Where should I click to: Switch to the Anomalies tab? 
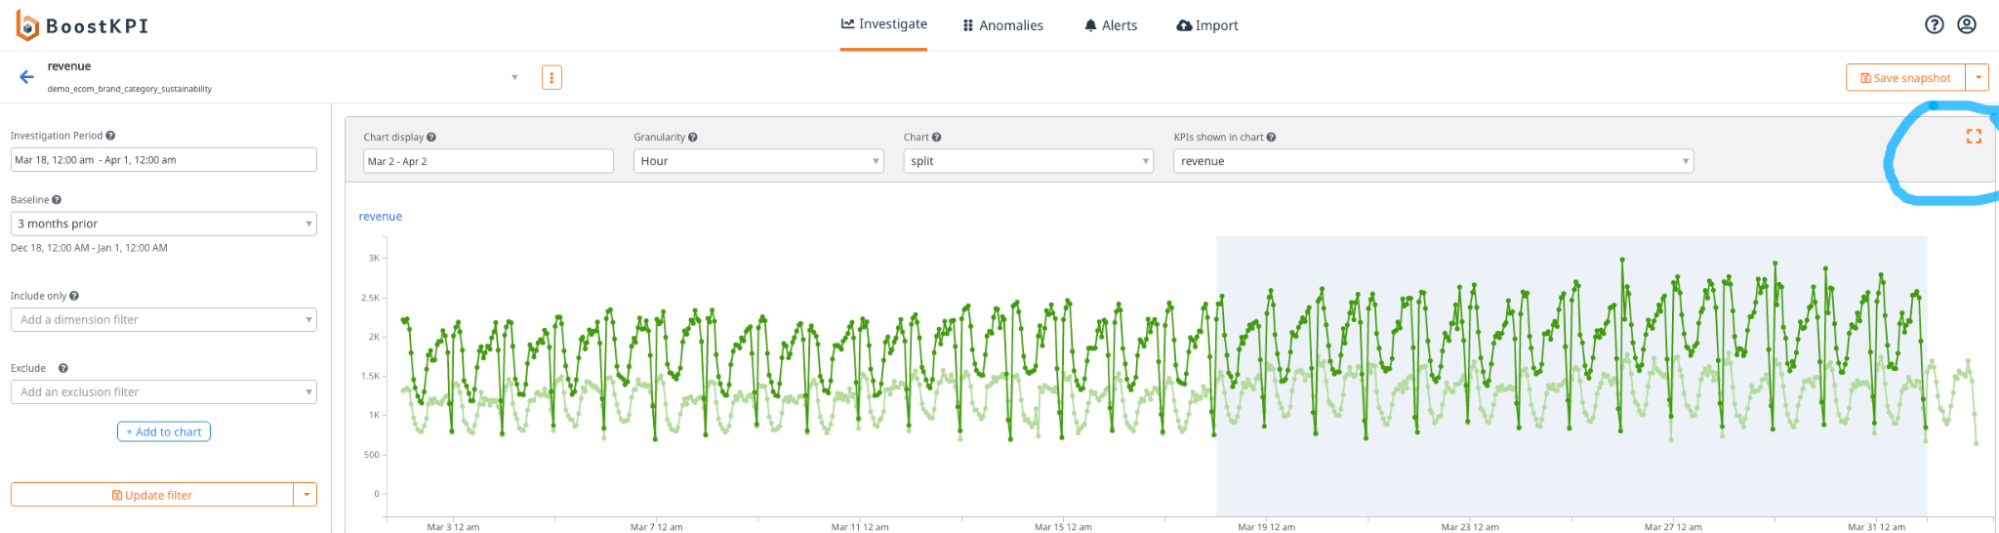[x=1003, y=26]
